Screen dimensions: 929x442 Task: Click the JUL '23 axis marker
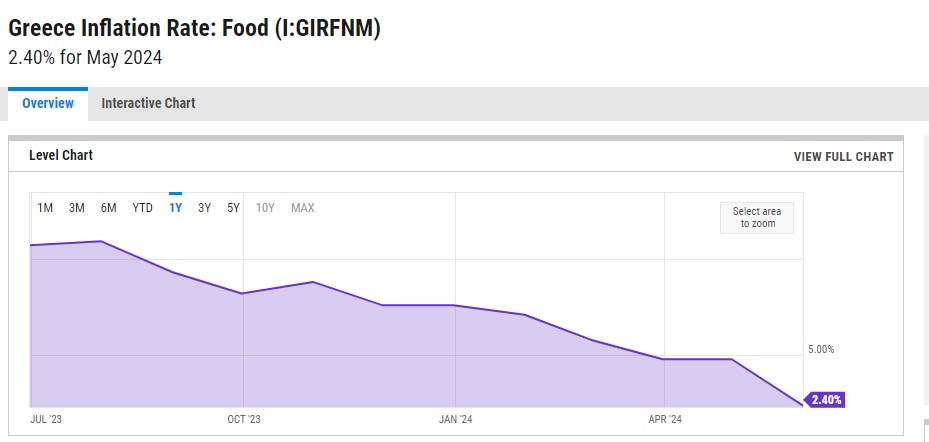point(46,419)
